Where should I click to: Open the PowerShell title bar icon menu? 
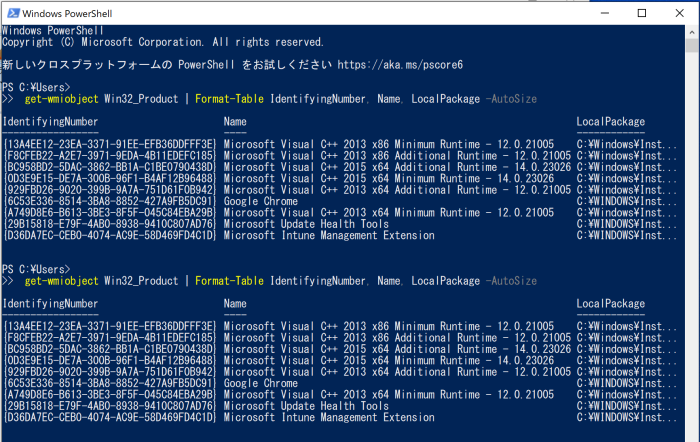point(13,13)
